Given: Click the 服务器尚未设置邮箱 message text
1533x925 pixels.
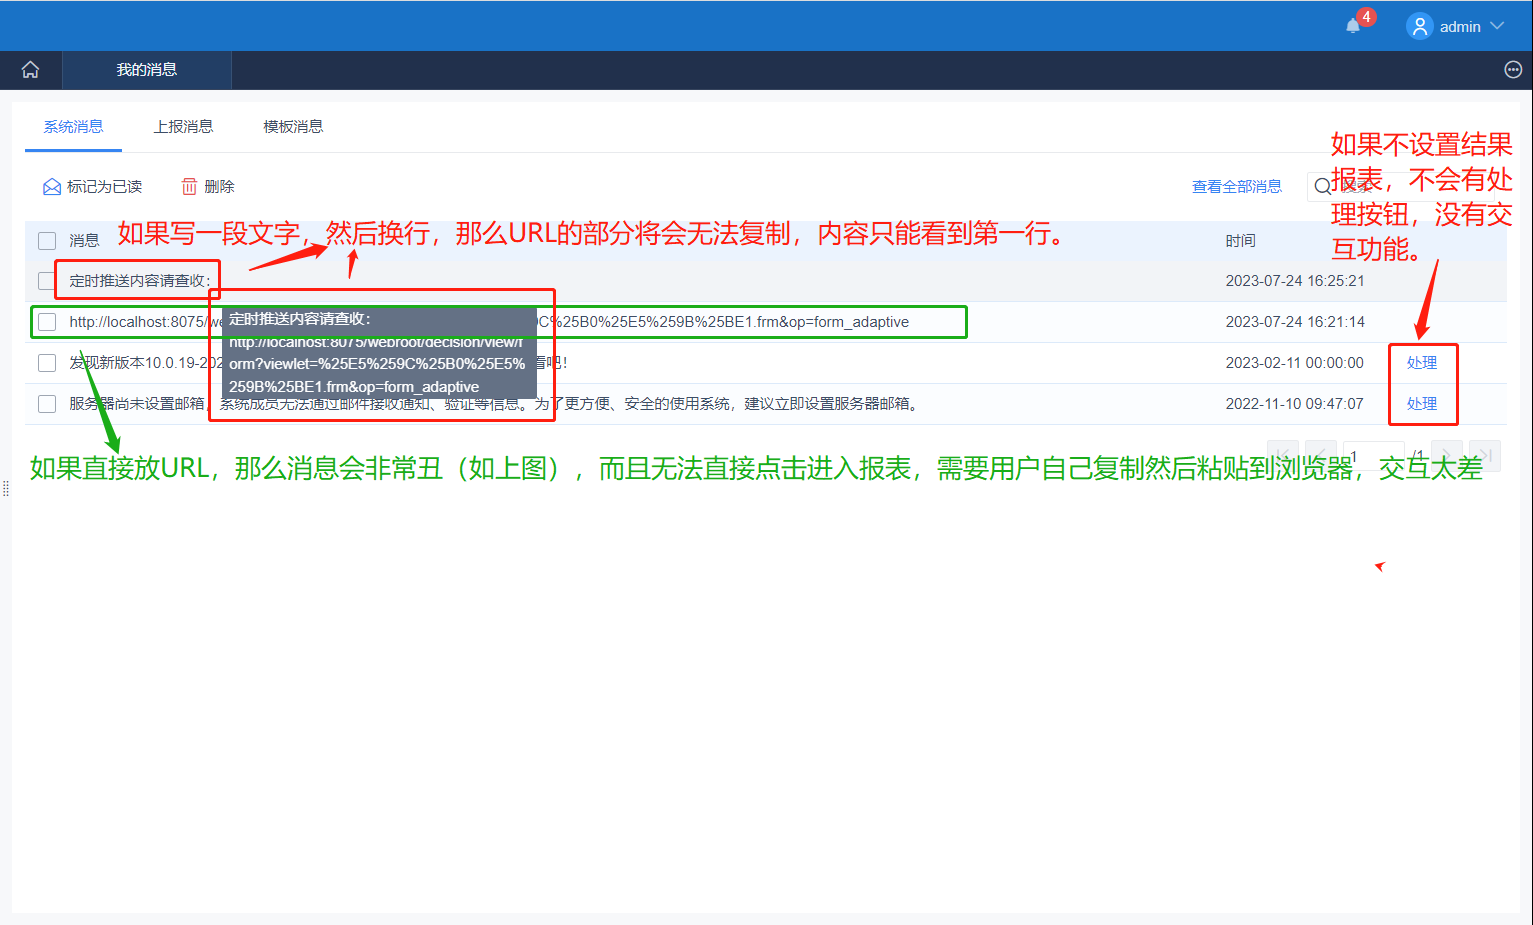Looking at the screenshot, I should pos(495,404).
